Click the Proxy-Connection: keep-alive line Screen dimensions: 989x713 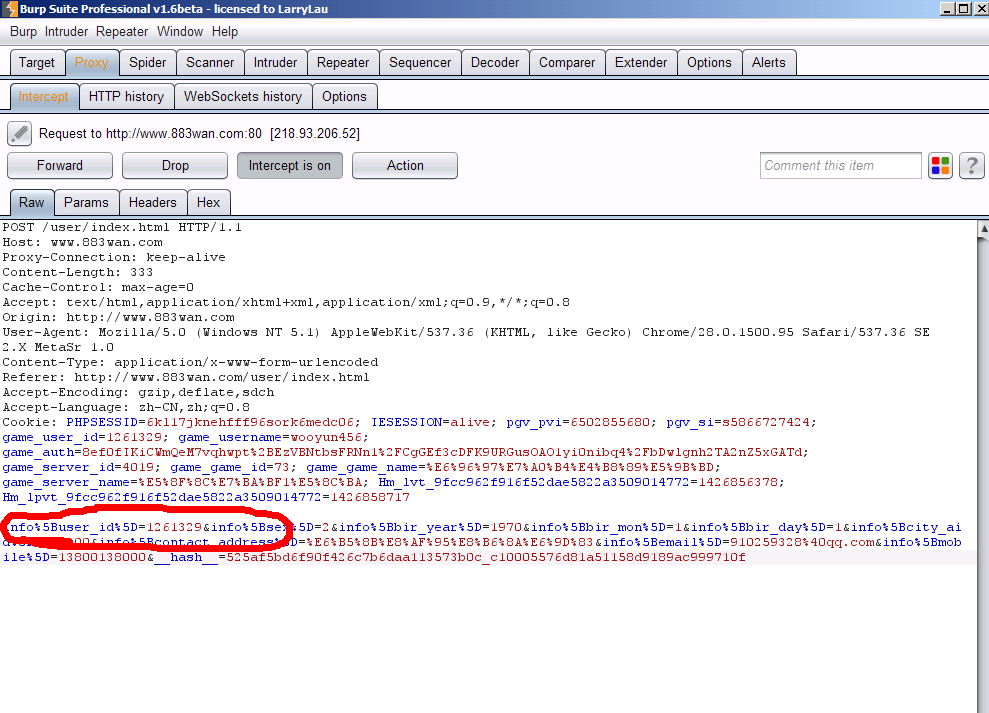[x=114, y=257]
